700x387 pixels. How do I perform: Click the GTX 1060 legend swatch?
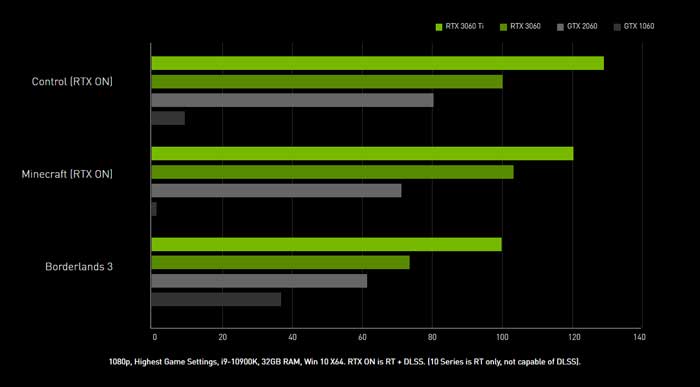pyautogui.click(x=617, y=27)
